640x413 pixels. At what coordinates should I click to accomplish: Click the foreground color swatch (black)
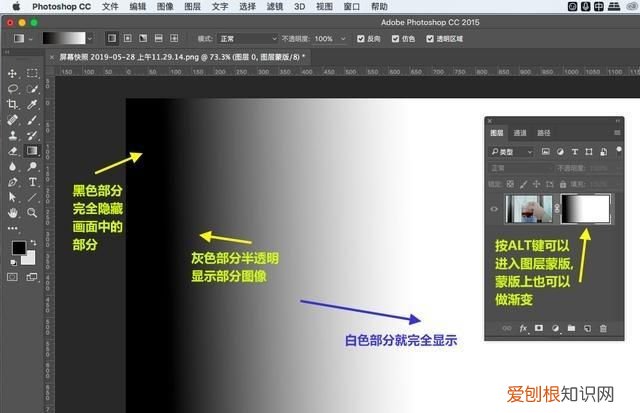pos(18,247)
